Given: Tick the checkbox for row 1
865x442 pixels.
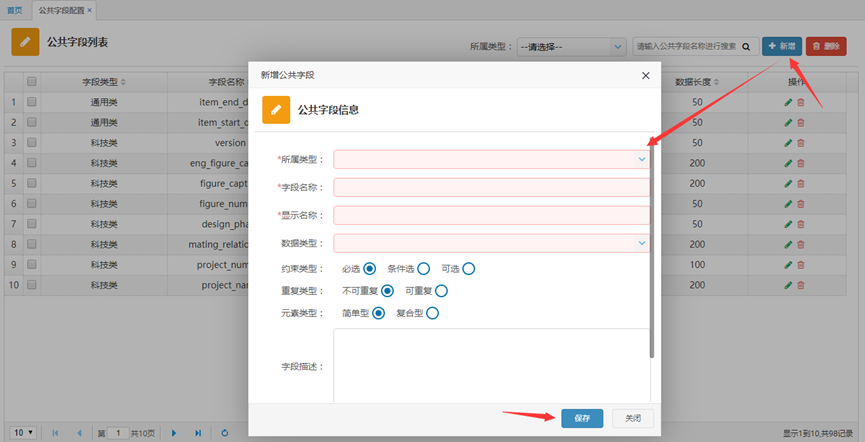Looking at the screenshot, I should 31,102.
